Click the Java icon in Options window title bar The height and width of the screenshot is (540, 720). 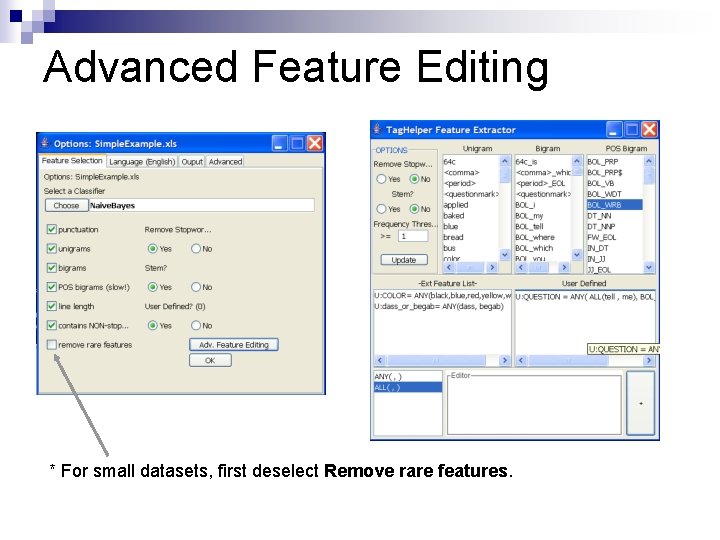click(x=45, y=143)
